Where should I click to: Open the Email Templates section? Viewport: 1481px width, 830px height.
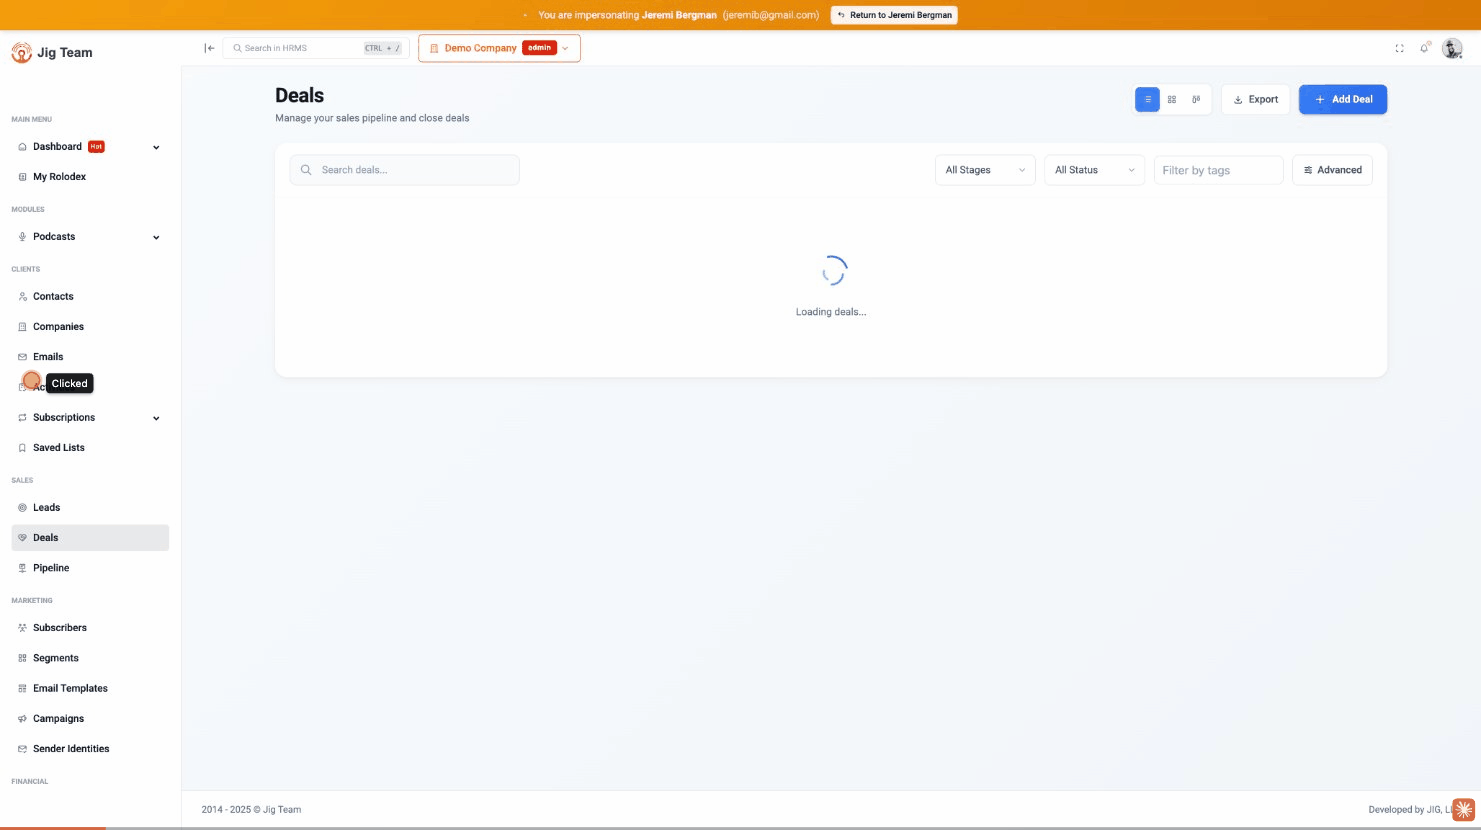pyautogui.click(x=69, y=688)
